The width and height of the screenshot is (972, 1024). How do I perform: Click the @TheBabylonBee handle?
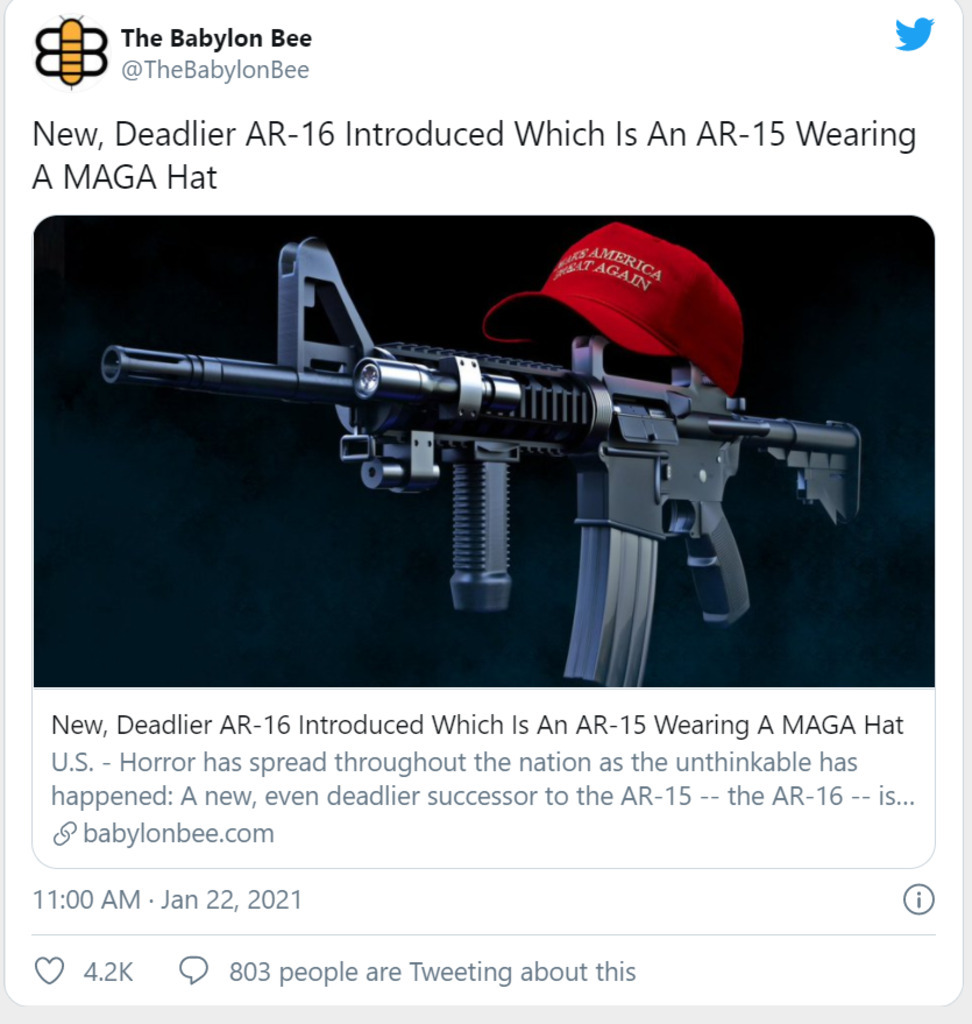pyautogui.click(x=215, y=70)
